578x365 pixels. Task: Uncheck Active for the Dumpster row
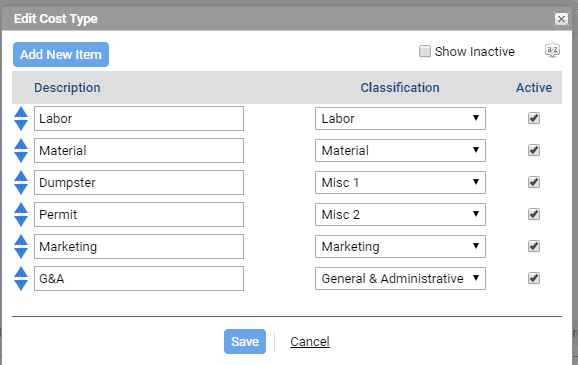(x=534, y=182)
